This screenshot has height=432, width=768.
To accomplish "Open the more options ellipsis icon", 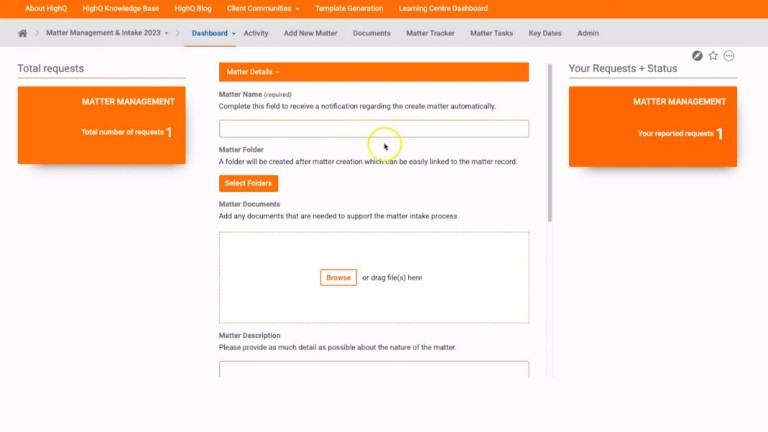I will (x=729, y=56).
